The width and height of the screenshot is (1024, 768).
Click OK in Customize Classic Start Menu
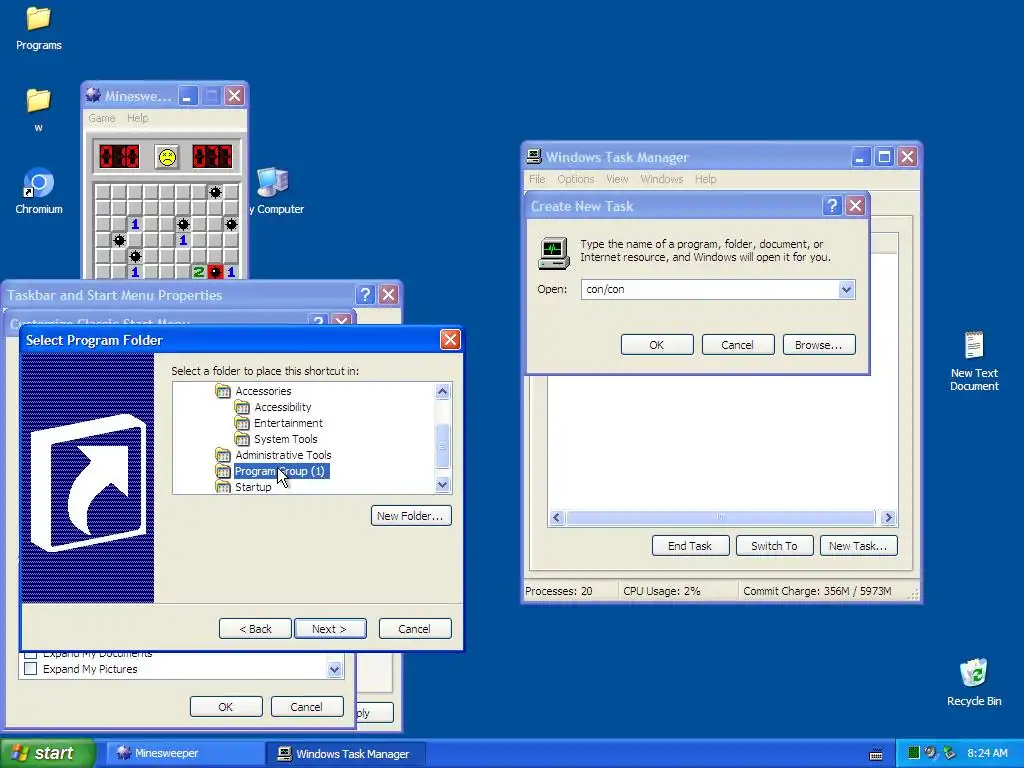(x=226, y=707)
